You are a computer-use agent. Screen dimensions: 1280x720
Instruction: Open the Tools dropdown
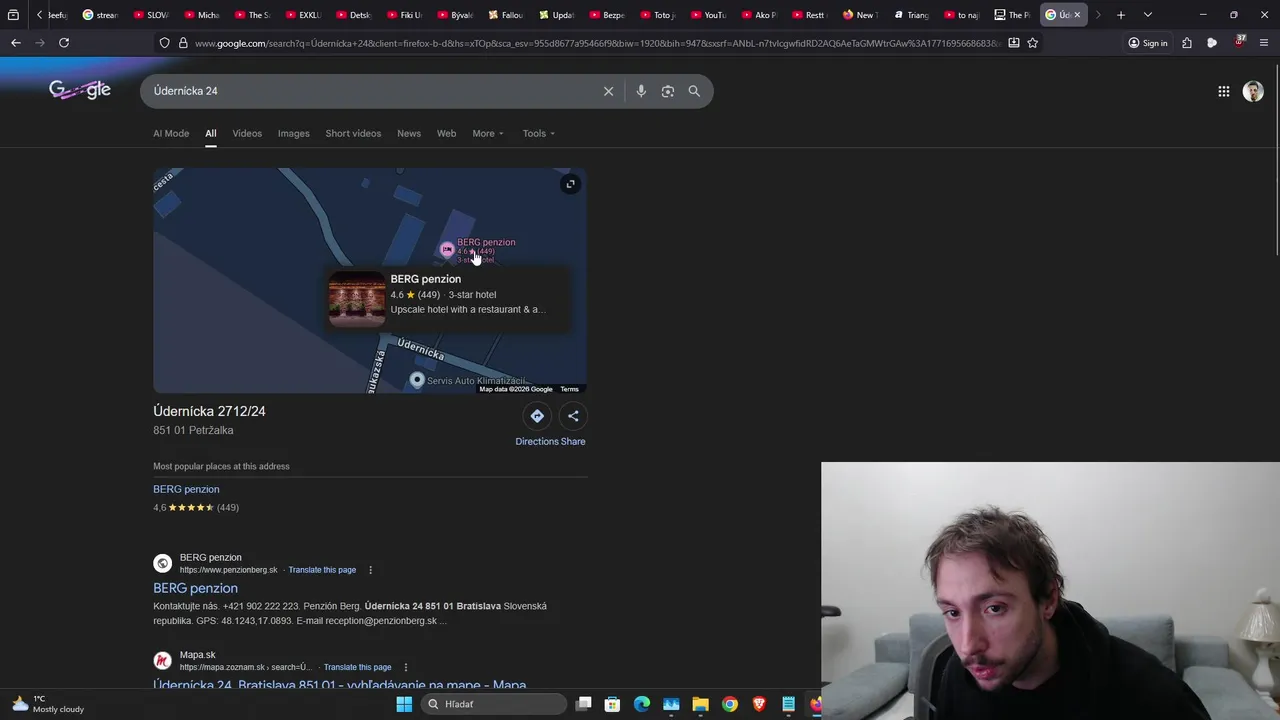pos(538,134)
